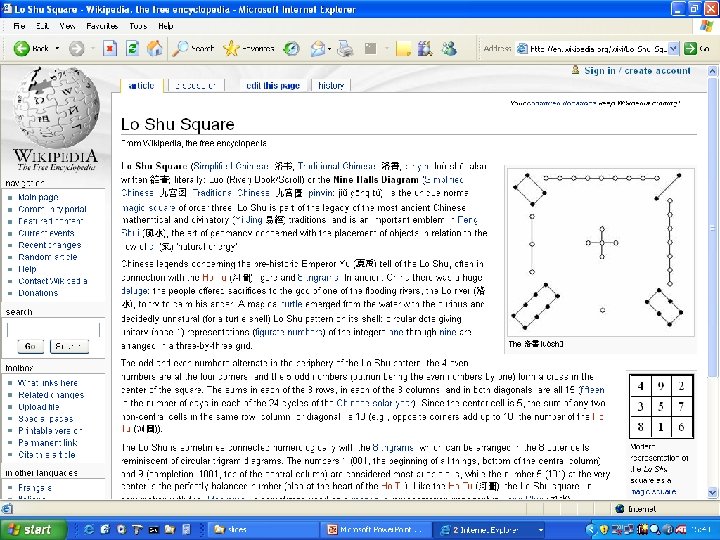Open the History clock icon

(291, 48)
